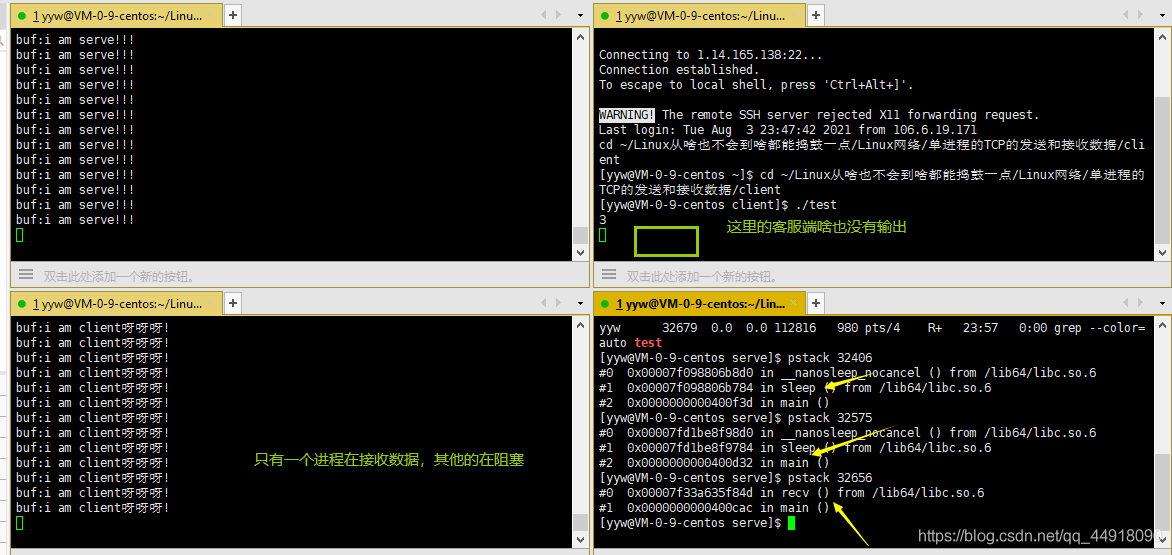The image size is (1172, 555).
Task: Select the session tab of 'i am client' pane
Action: coord(116,304)
